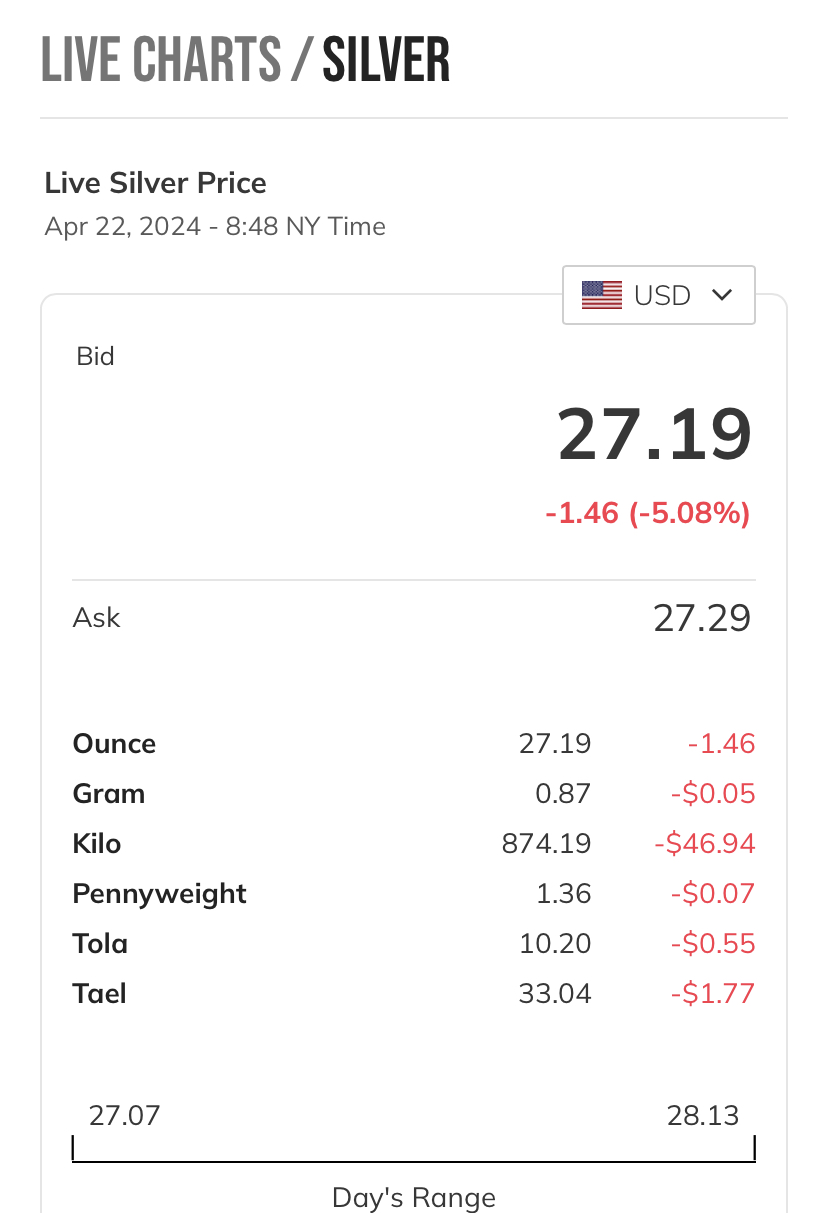Click the Live Silver Price title

156,183
